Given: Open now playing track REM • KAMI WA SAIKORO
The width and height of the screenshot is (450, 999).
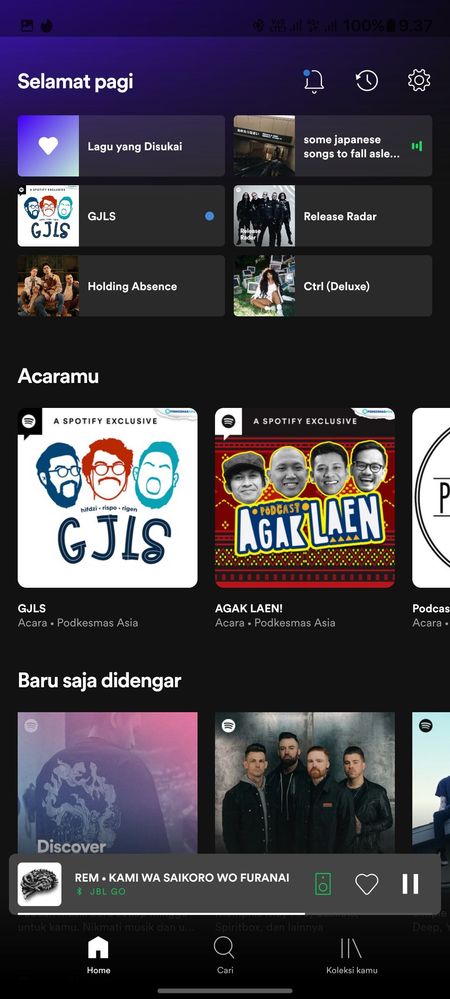Looking at the screenshot, I should [x=182, y=877].
